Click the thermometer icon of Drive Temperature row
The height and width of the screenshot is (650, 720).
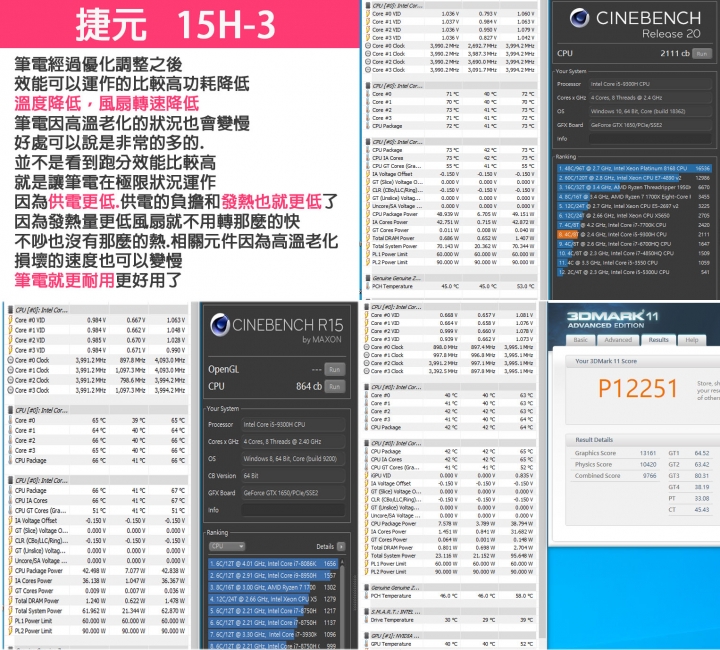coord(367,620)
